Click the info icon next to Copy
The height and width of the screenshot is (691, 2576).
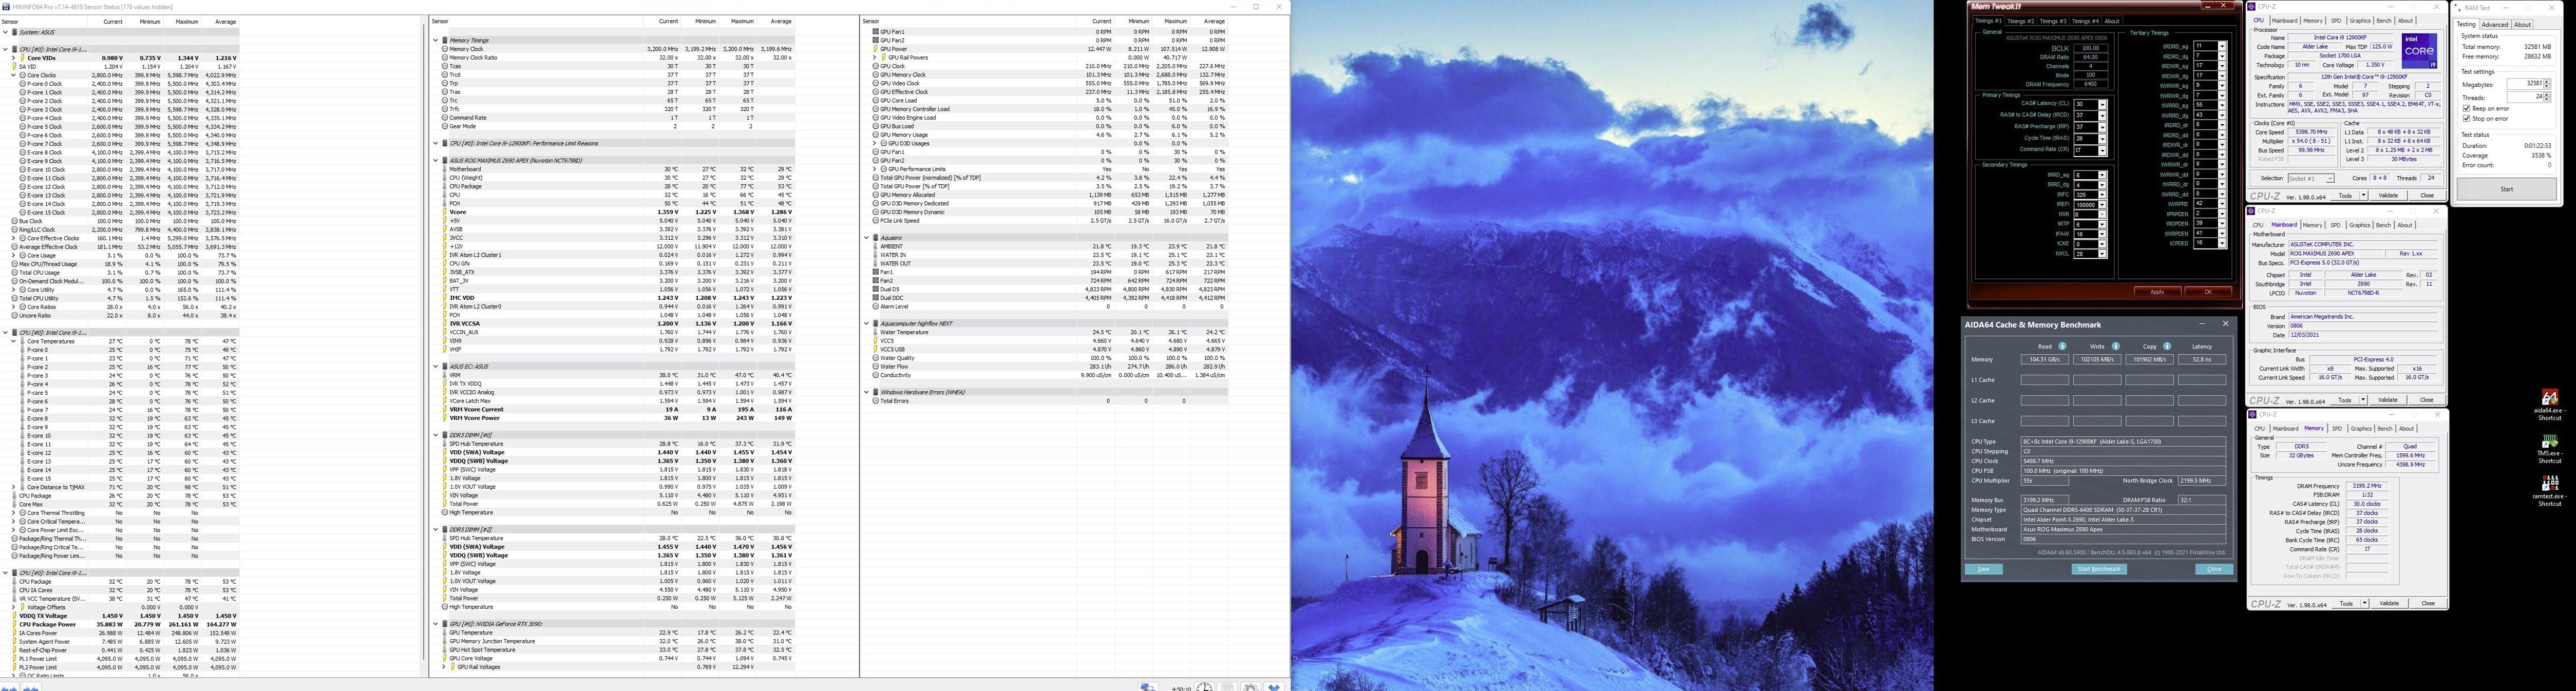[x=2167, y=346]
